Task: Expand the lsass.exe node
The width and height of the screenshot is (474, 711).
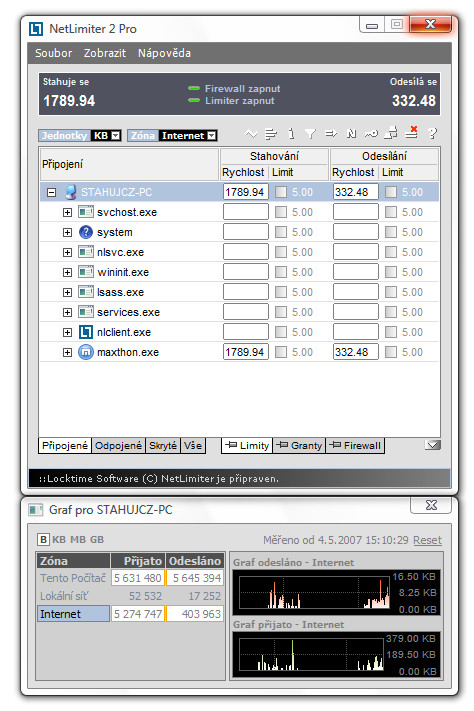Action: tap(67, 292)
